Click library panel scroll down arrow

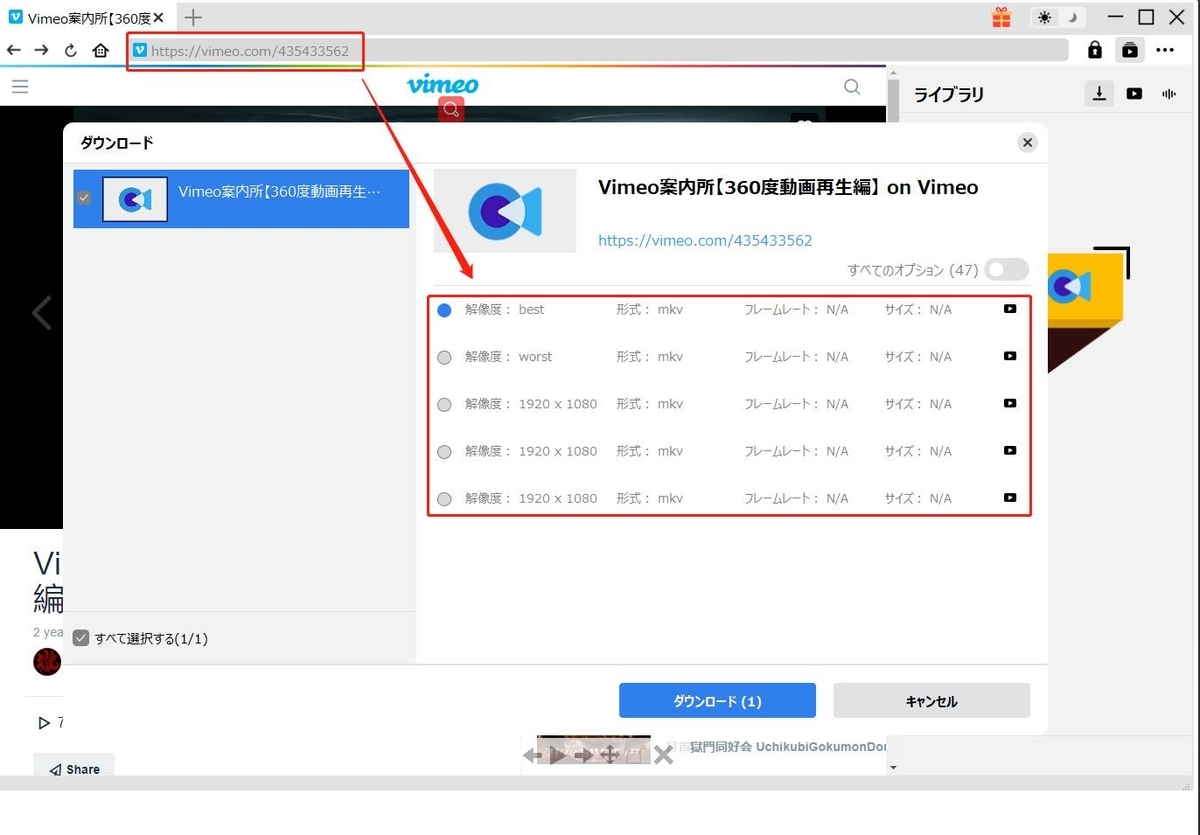[893, 767]
